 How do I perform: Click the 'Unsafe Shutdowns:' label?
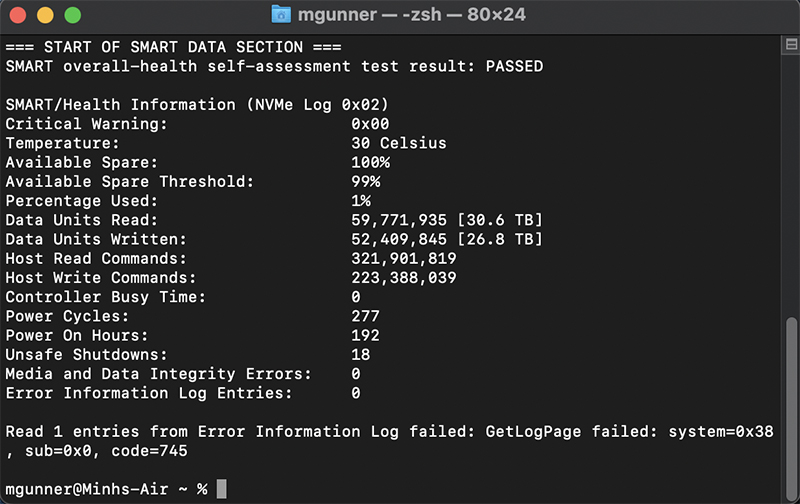tap(86, 355)
